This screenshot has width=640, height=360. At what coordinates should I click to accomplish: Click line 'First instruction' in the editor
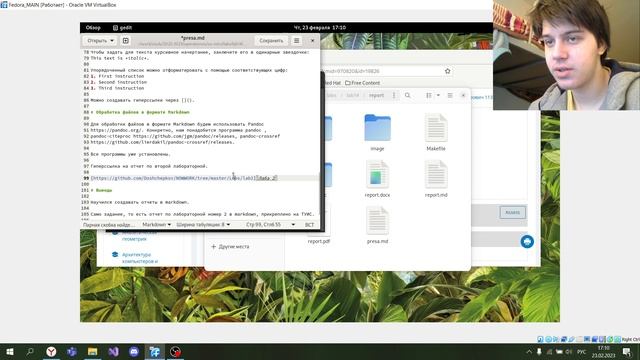coord(121,76)
